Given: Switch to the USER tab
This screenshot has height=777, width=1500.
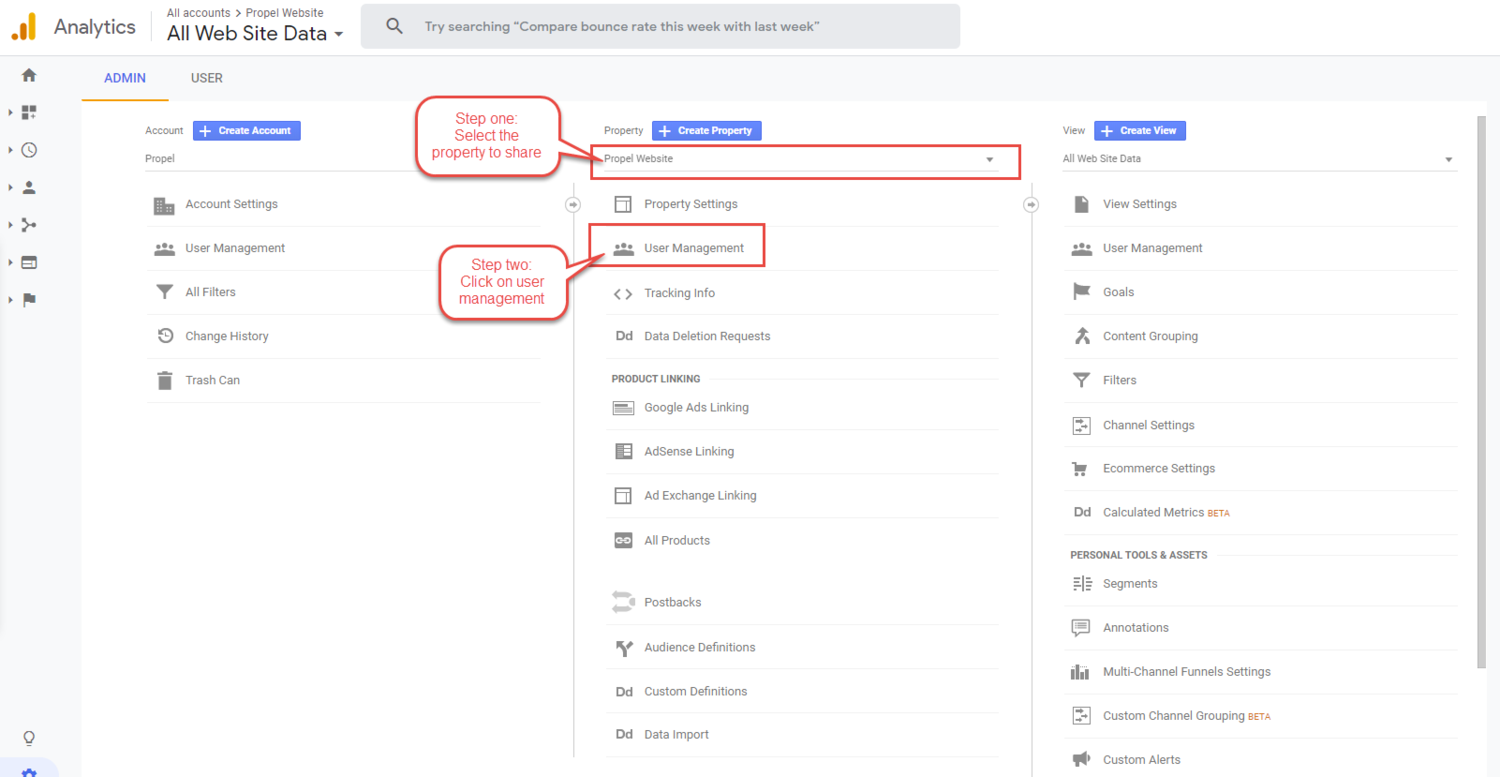Looking at the screenshot, I should click(207, 78).
